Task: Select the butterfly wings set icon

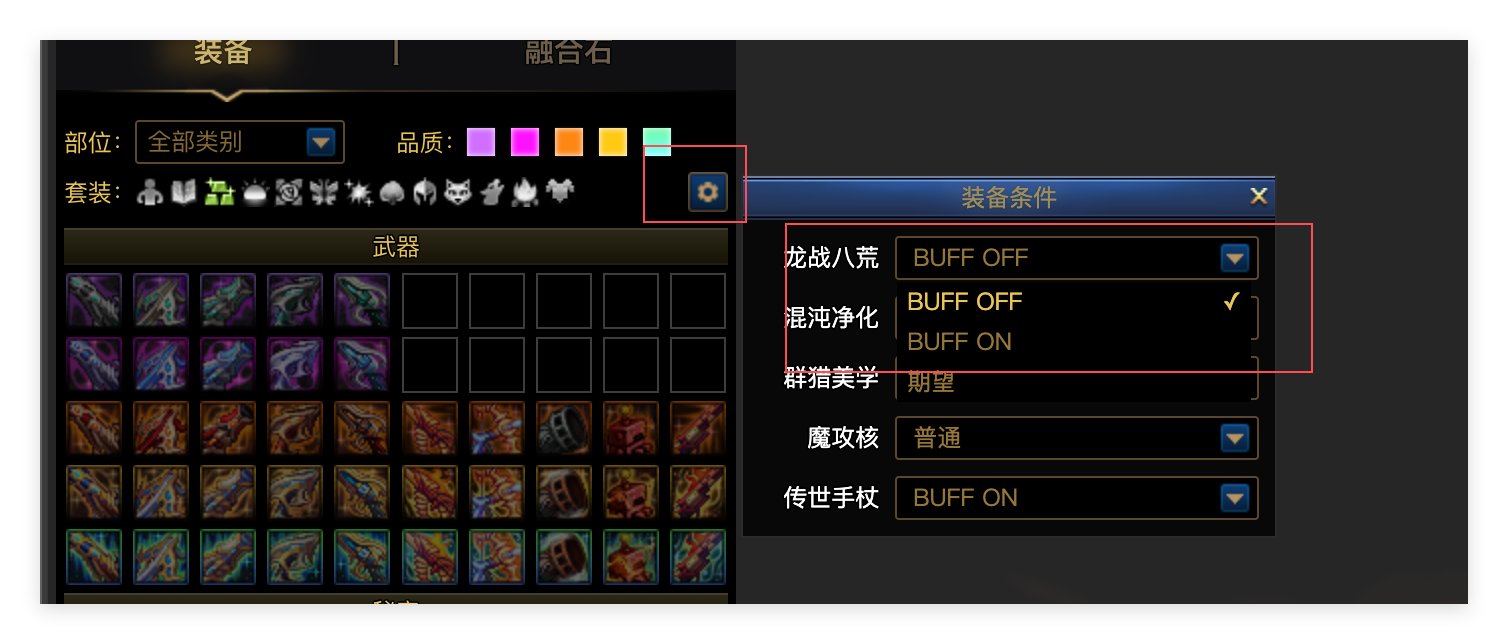Action: click(322, 192)
